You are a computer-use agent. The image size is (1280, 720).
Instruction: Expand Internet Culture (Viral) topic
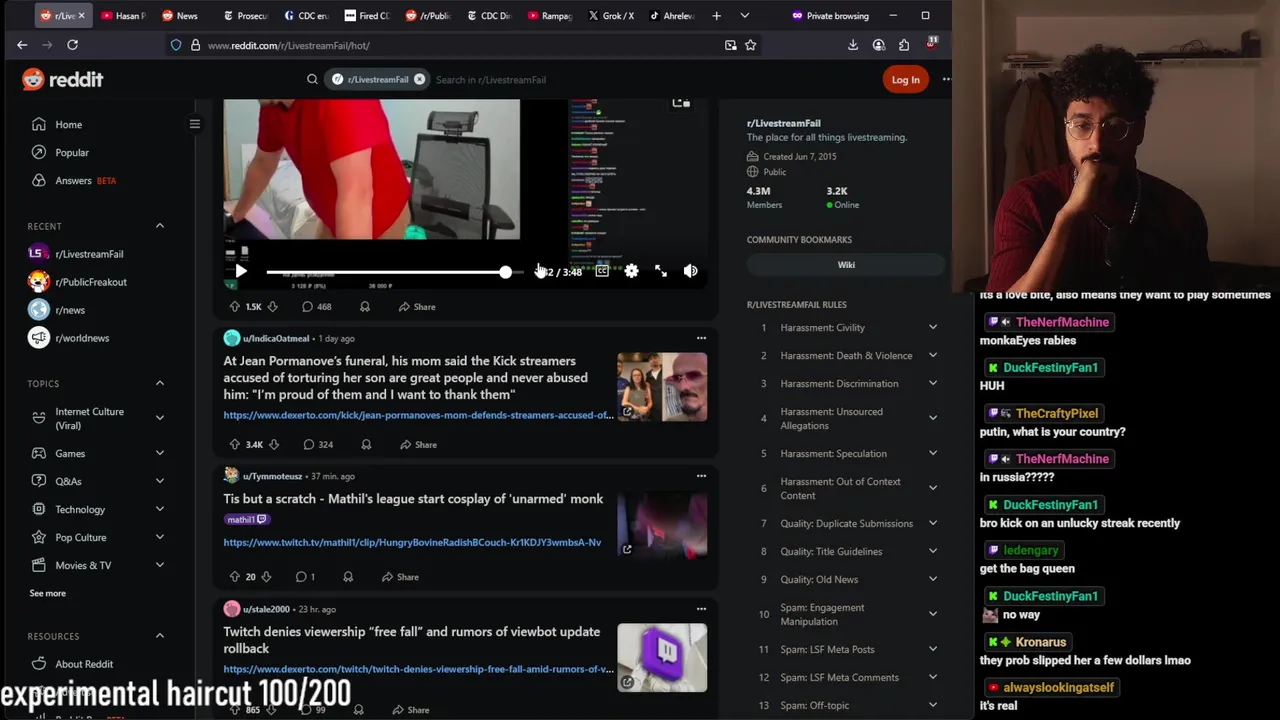(160, 418)
